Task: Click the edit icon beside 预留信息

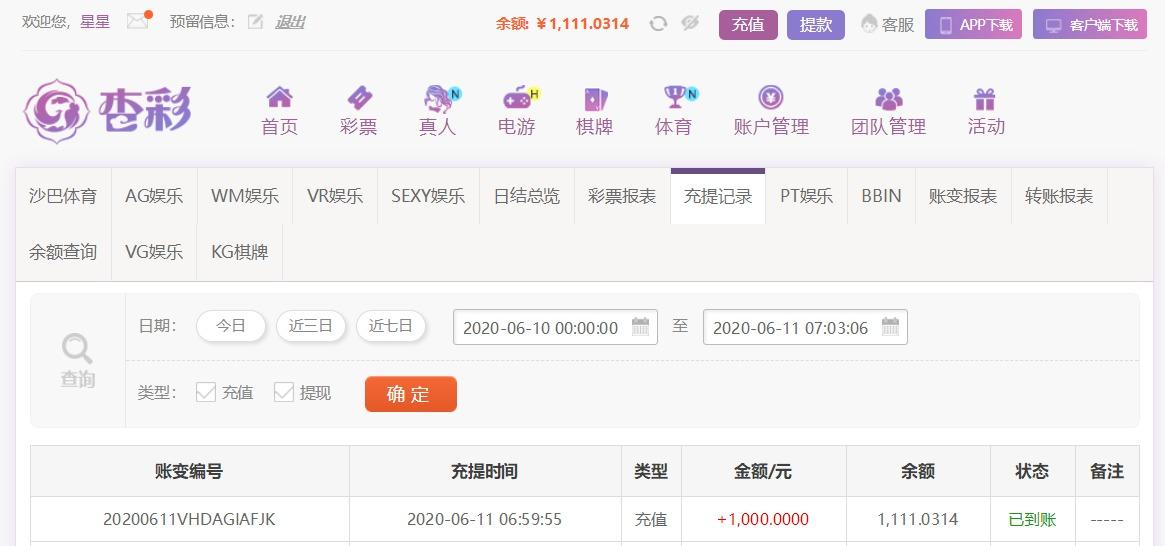Action: click(x=255, y=22)
